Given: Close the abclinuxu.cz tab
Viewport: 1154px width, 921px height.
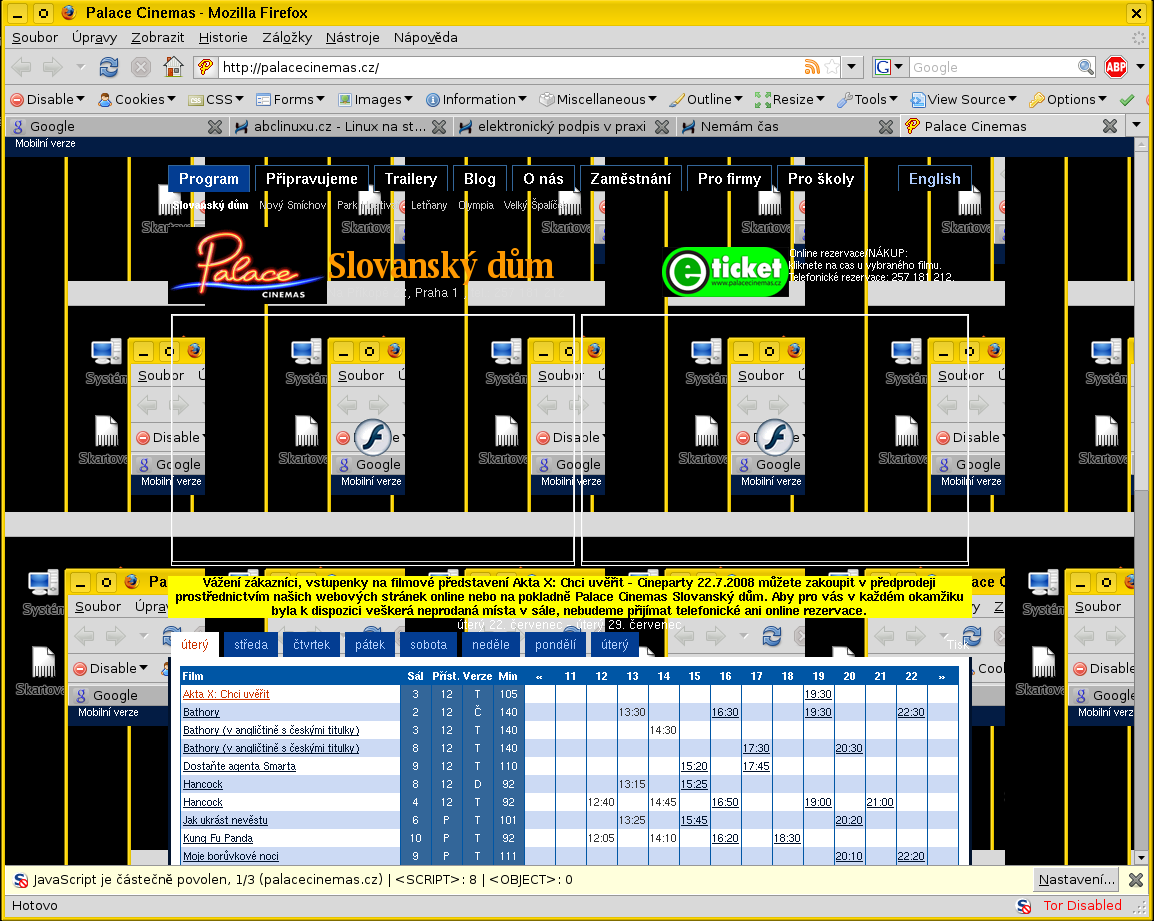Looking at the screenshot, I should coord(439,127).
